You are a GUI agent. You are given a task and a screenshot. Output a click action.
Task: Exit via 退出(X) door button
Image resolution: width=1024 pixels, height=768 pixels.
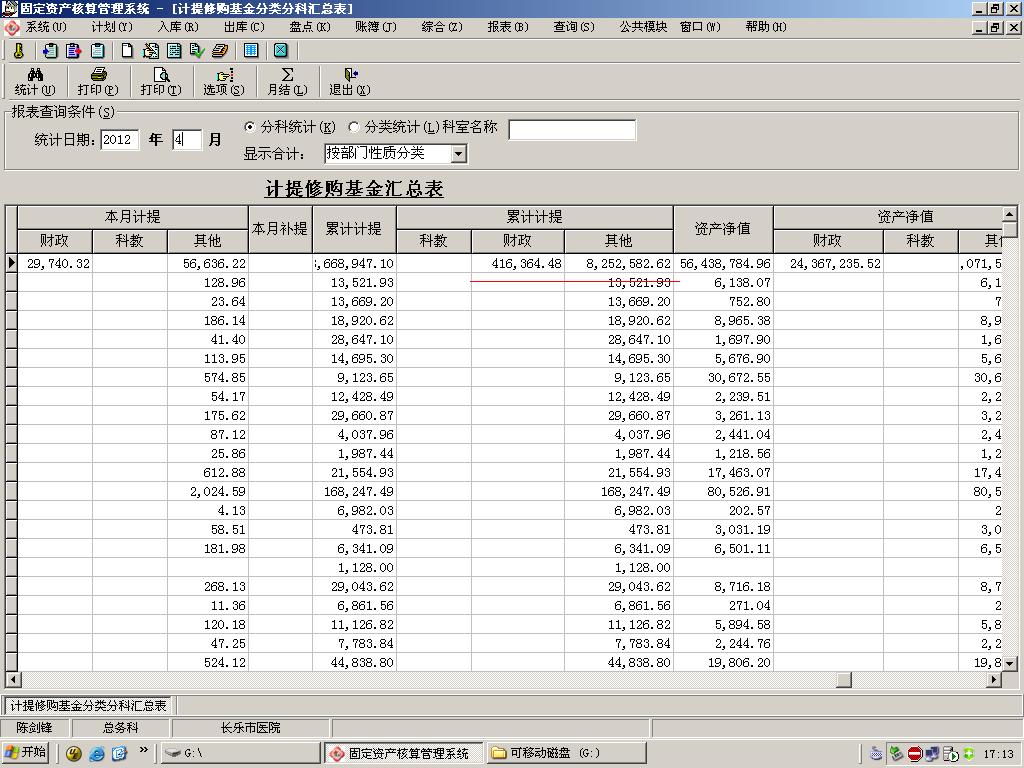(x=350, y=82)
